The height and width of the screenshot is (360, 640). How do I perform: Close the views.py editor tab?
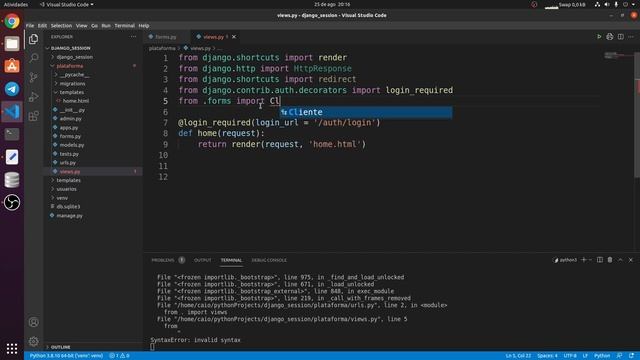(x=234, y=37)
